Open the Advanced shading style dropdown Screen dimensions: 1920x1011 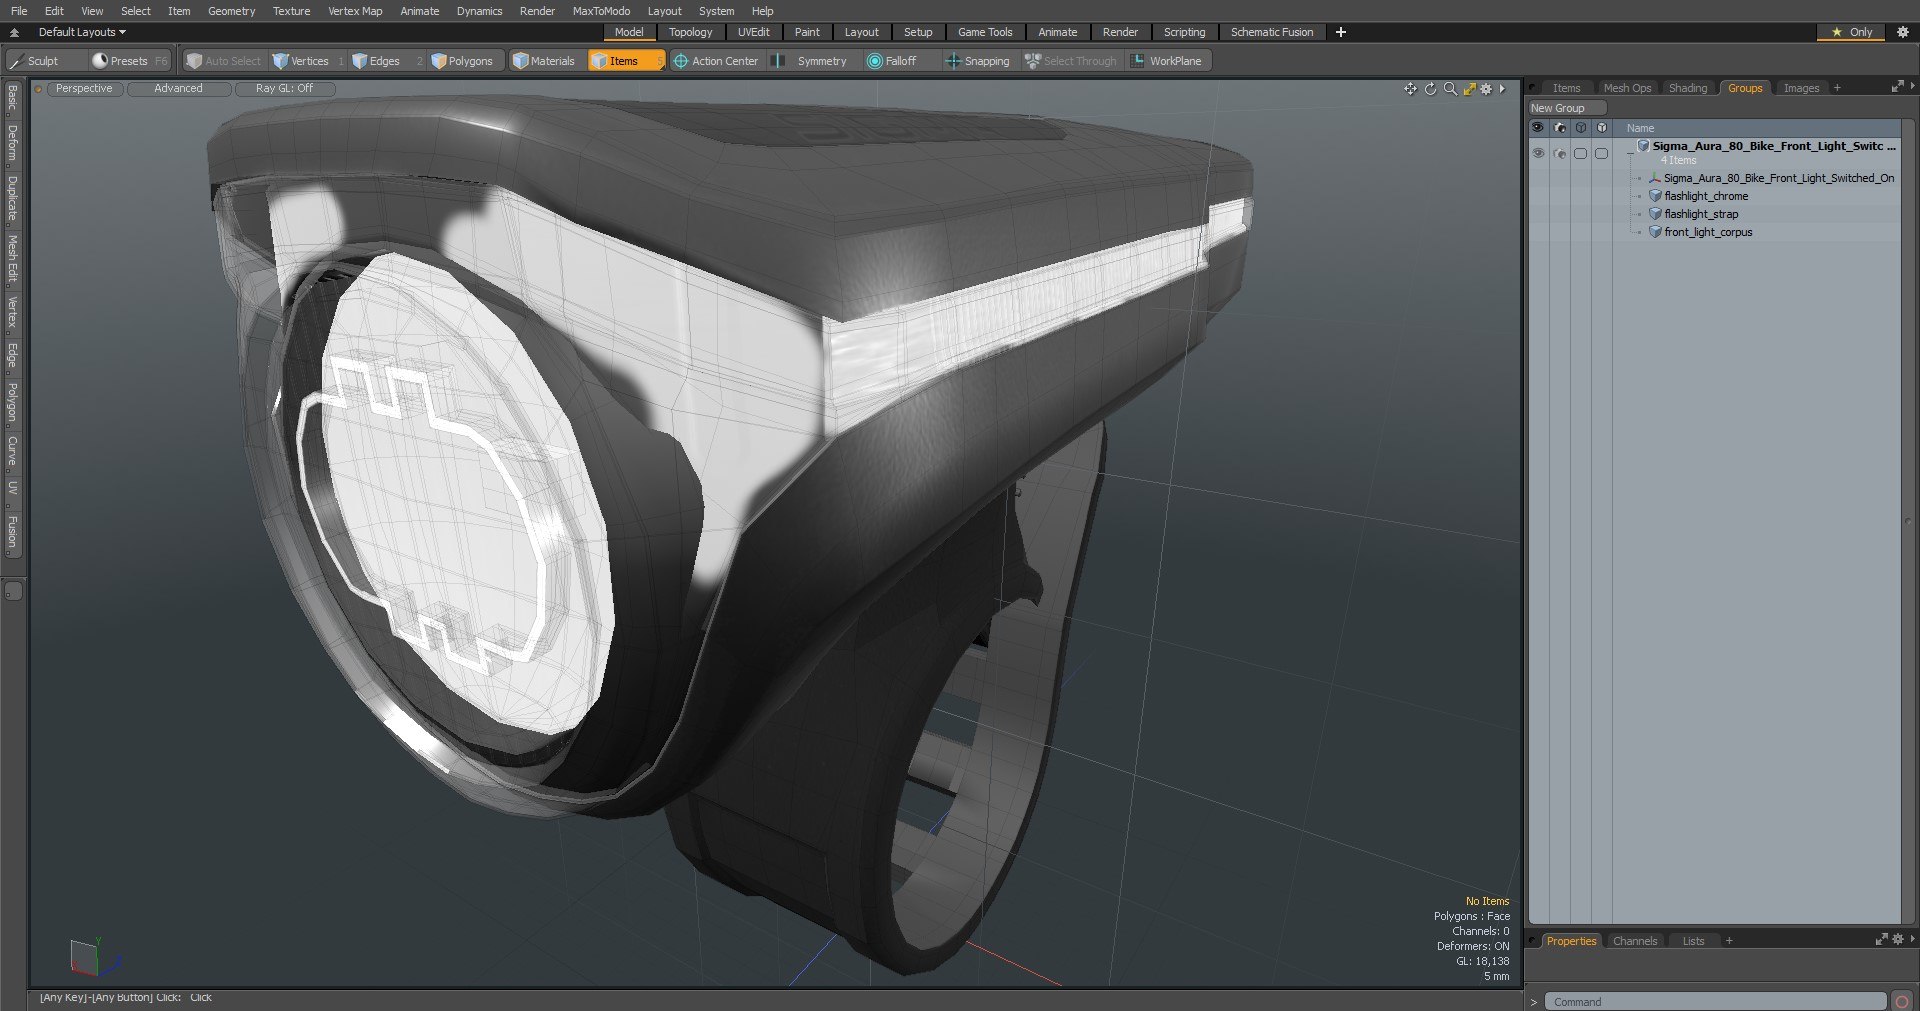click(x=178, y=89)
